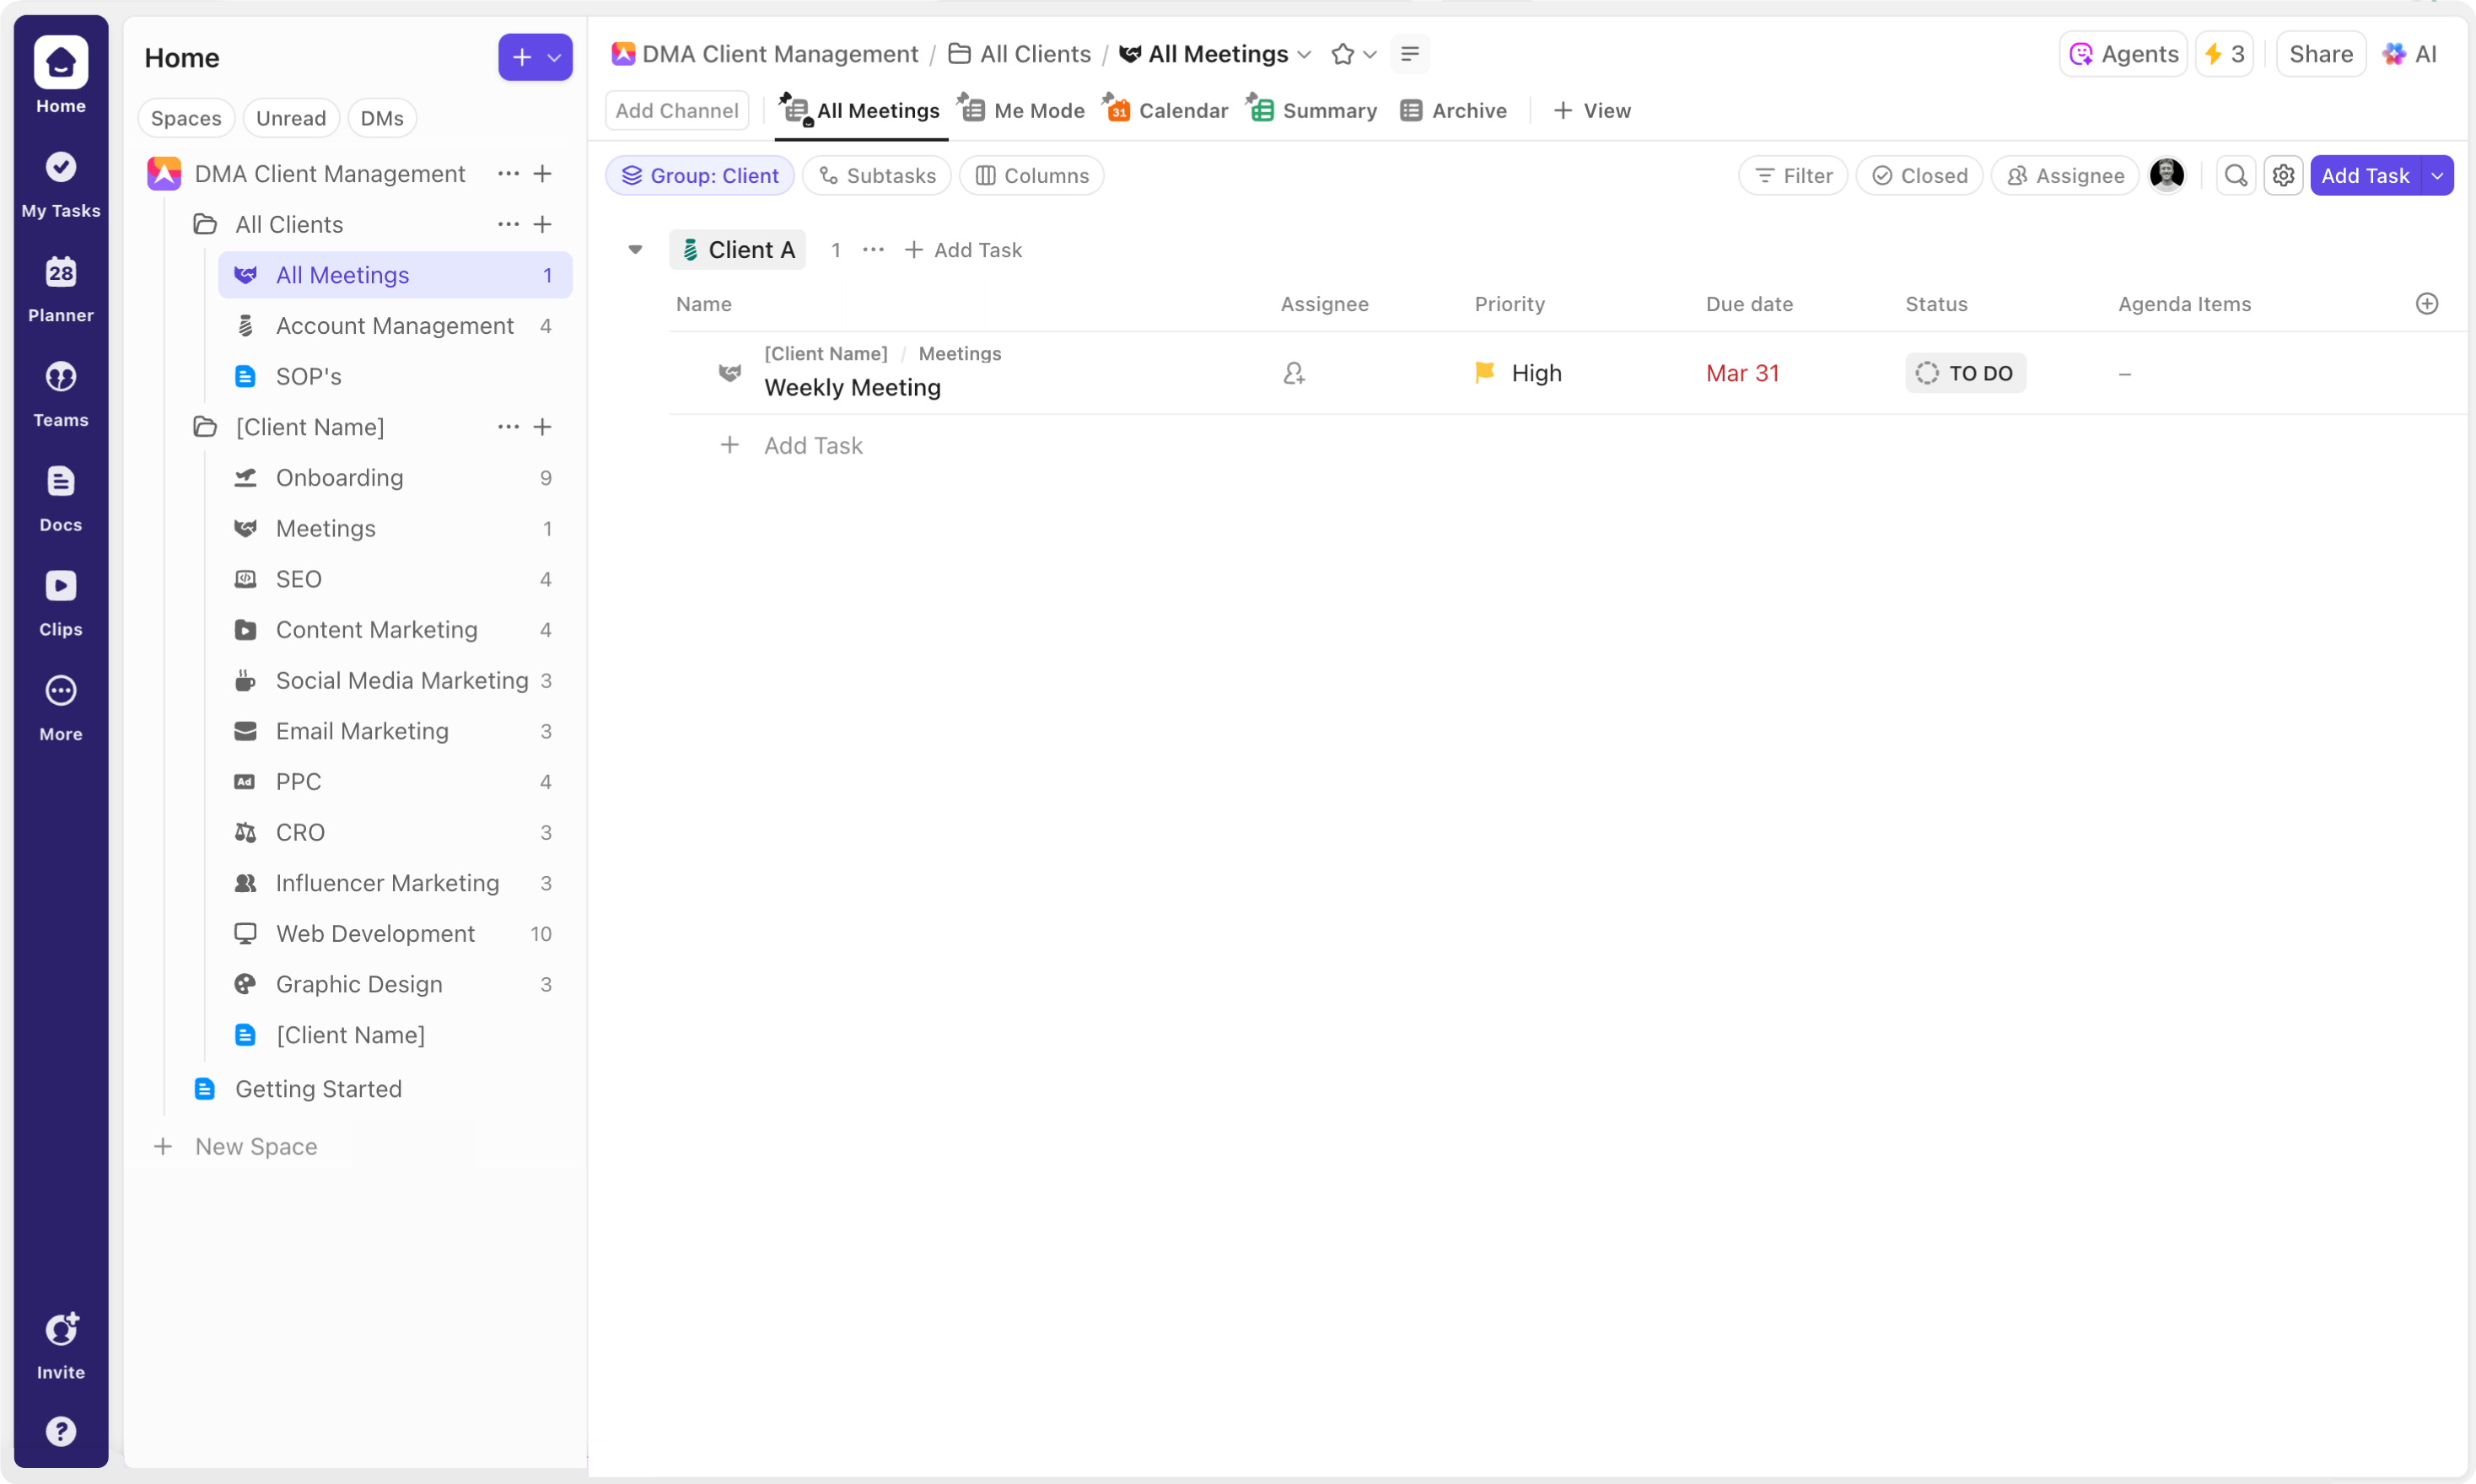This screenshot has width=2476, height=1484.
Task: Favorite this list with the star icon
Action: [1342, 55]
